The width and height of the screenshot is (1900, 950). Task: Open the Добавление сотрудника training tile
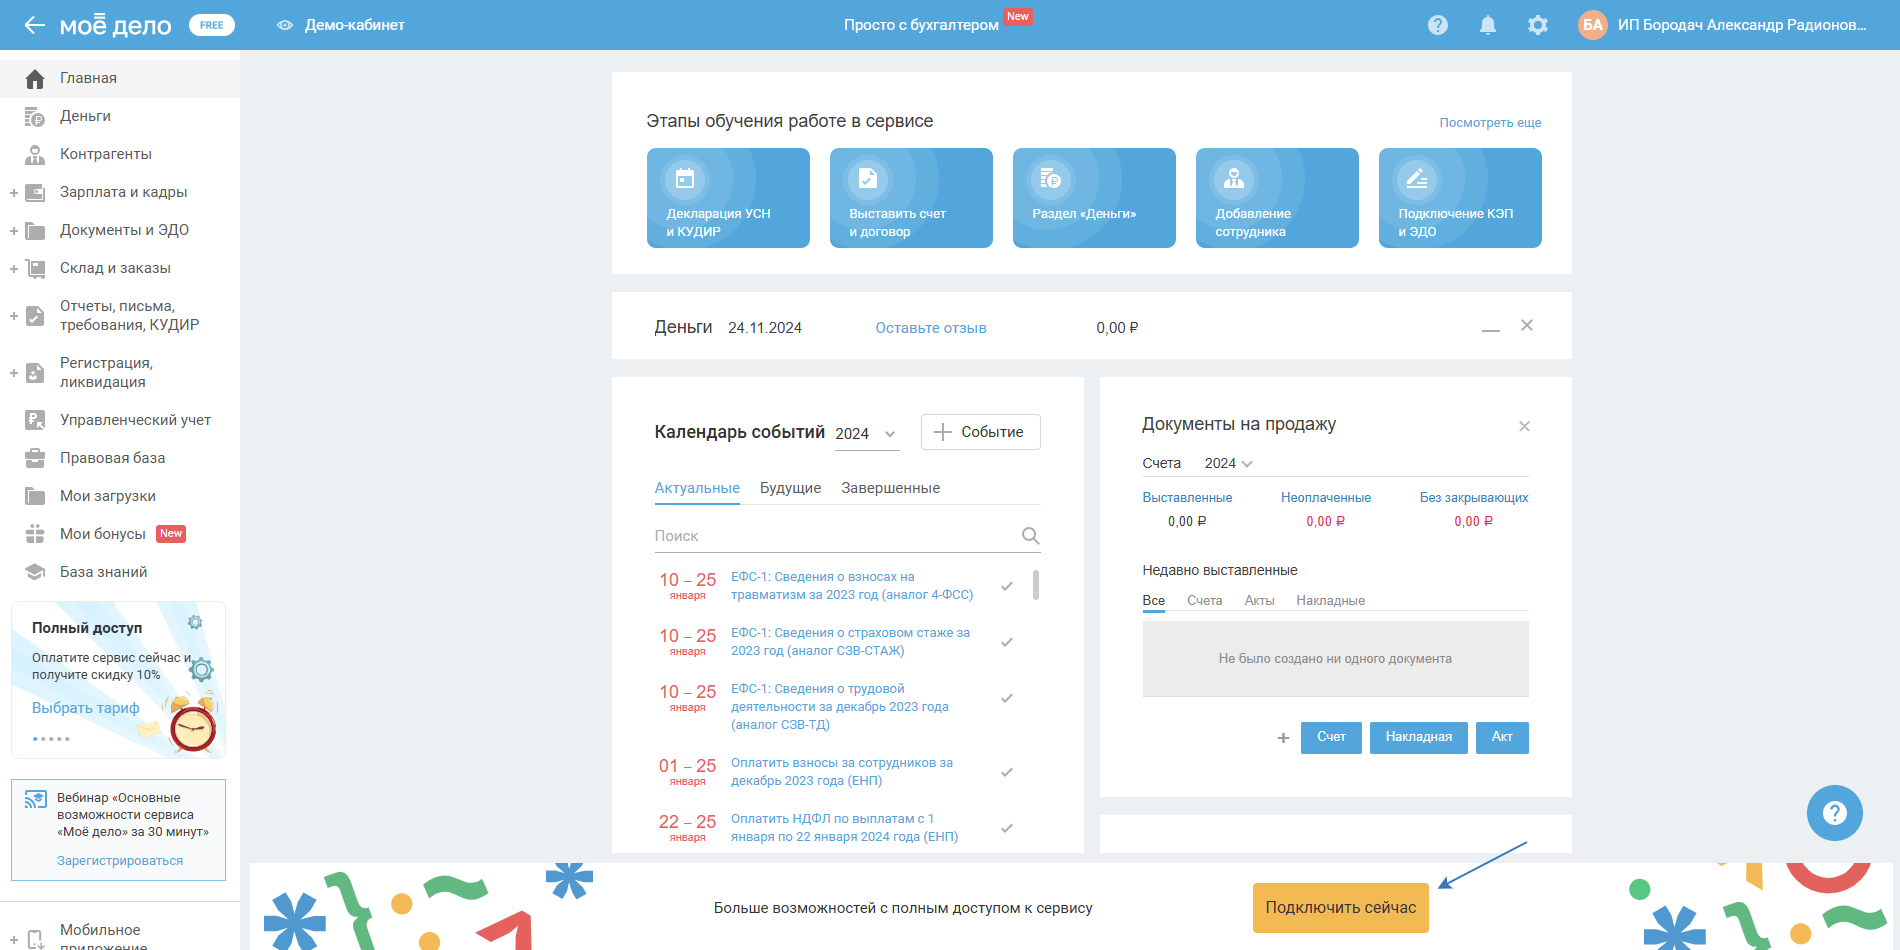[x=1277, y=198]
